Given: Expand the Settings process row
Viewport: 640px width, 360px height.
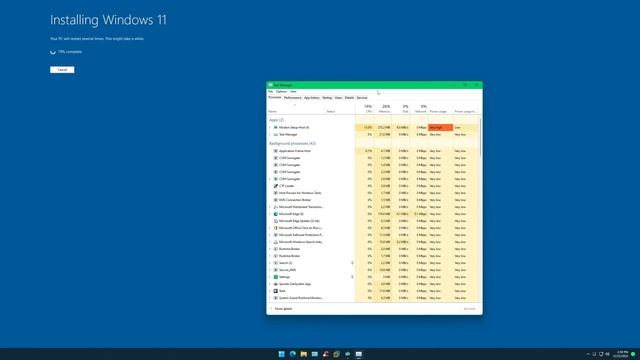Looking at the screenshot, I should point(270,277).
